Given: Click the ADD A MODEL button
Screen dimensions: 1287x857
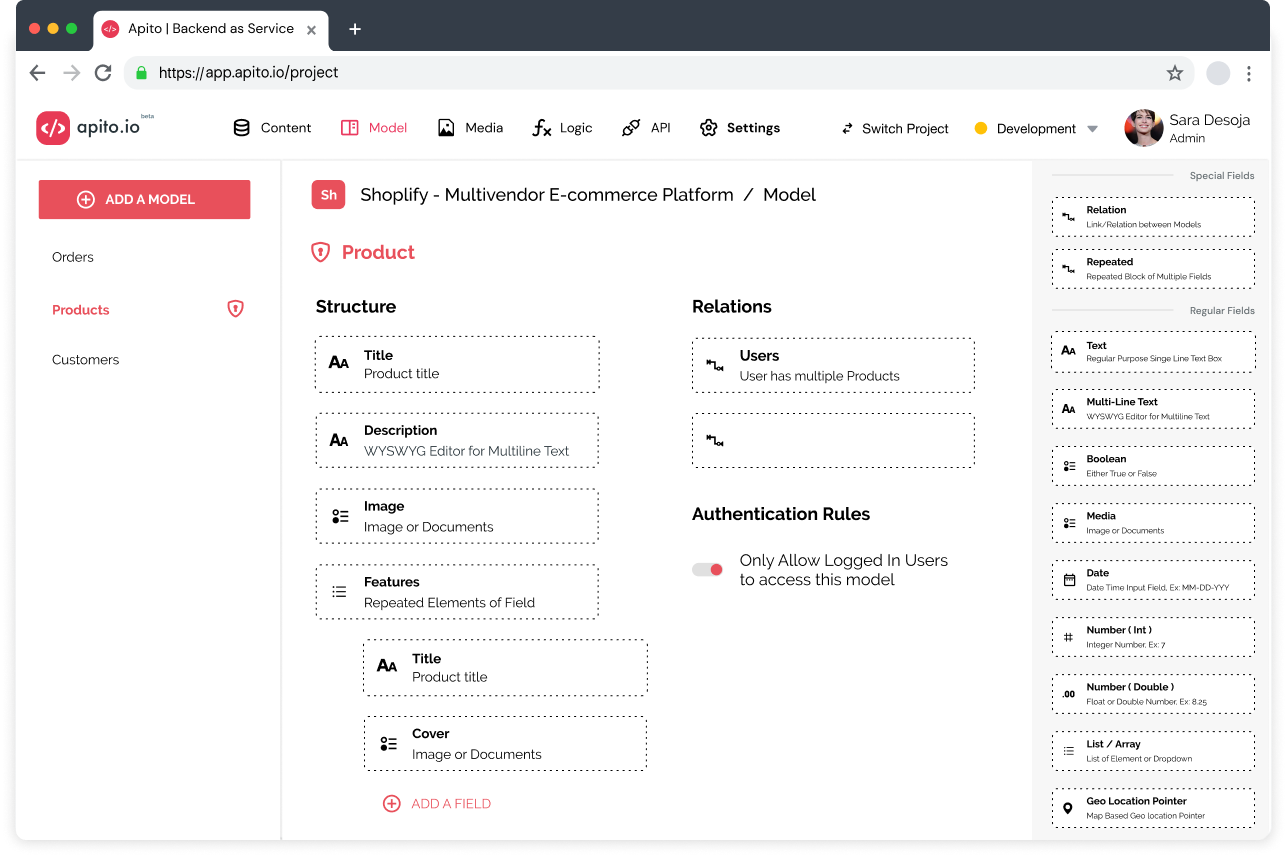Looking at the screenshot, I should [144, 199].
